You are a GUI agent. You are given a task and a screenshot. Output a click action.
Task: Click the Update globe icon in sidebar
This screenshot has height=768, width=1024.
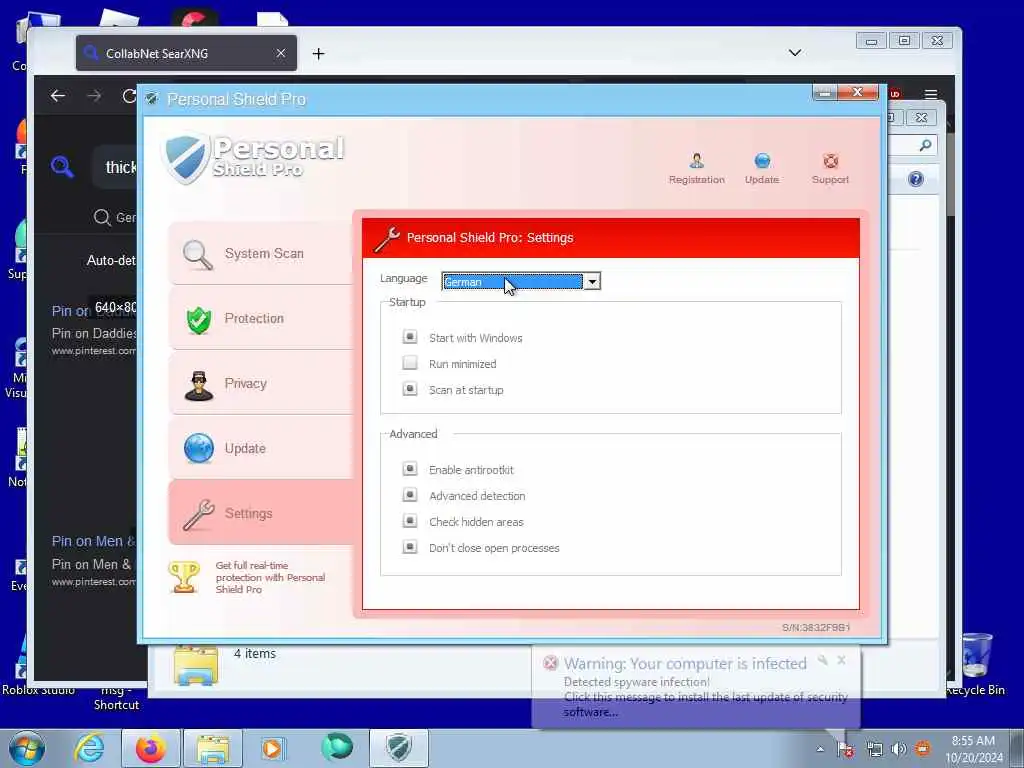[199, 449]
